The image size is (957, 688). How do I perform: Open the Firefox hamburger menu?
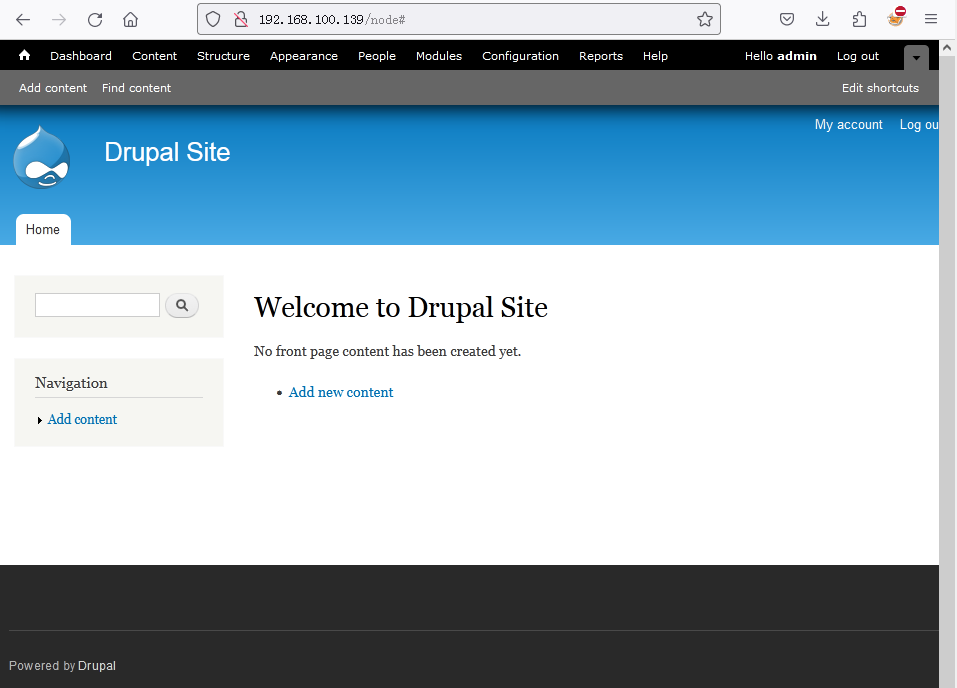pyautogui.click(x=931, y=20)
